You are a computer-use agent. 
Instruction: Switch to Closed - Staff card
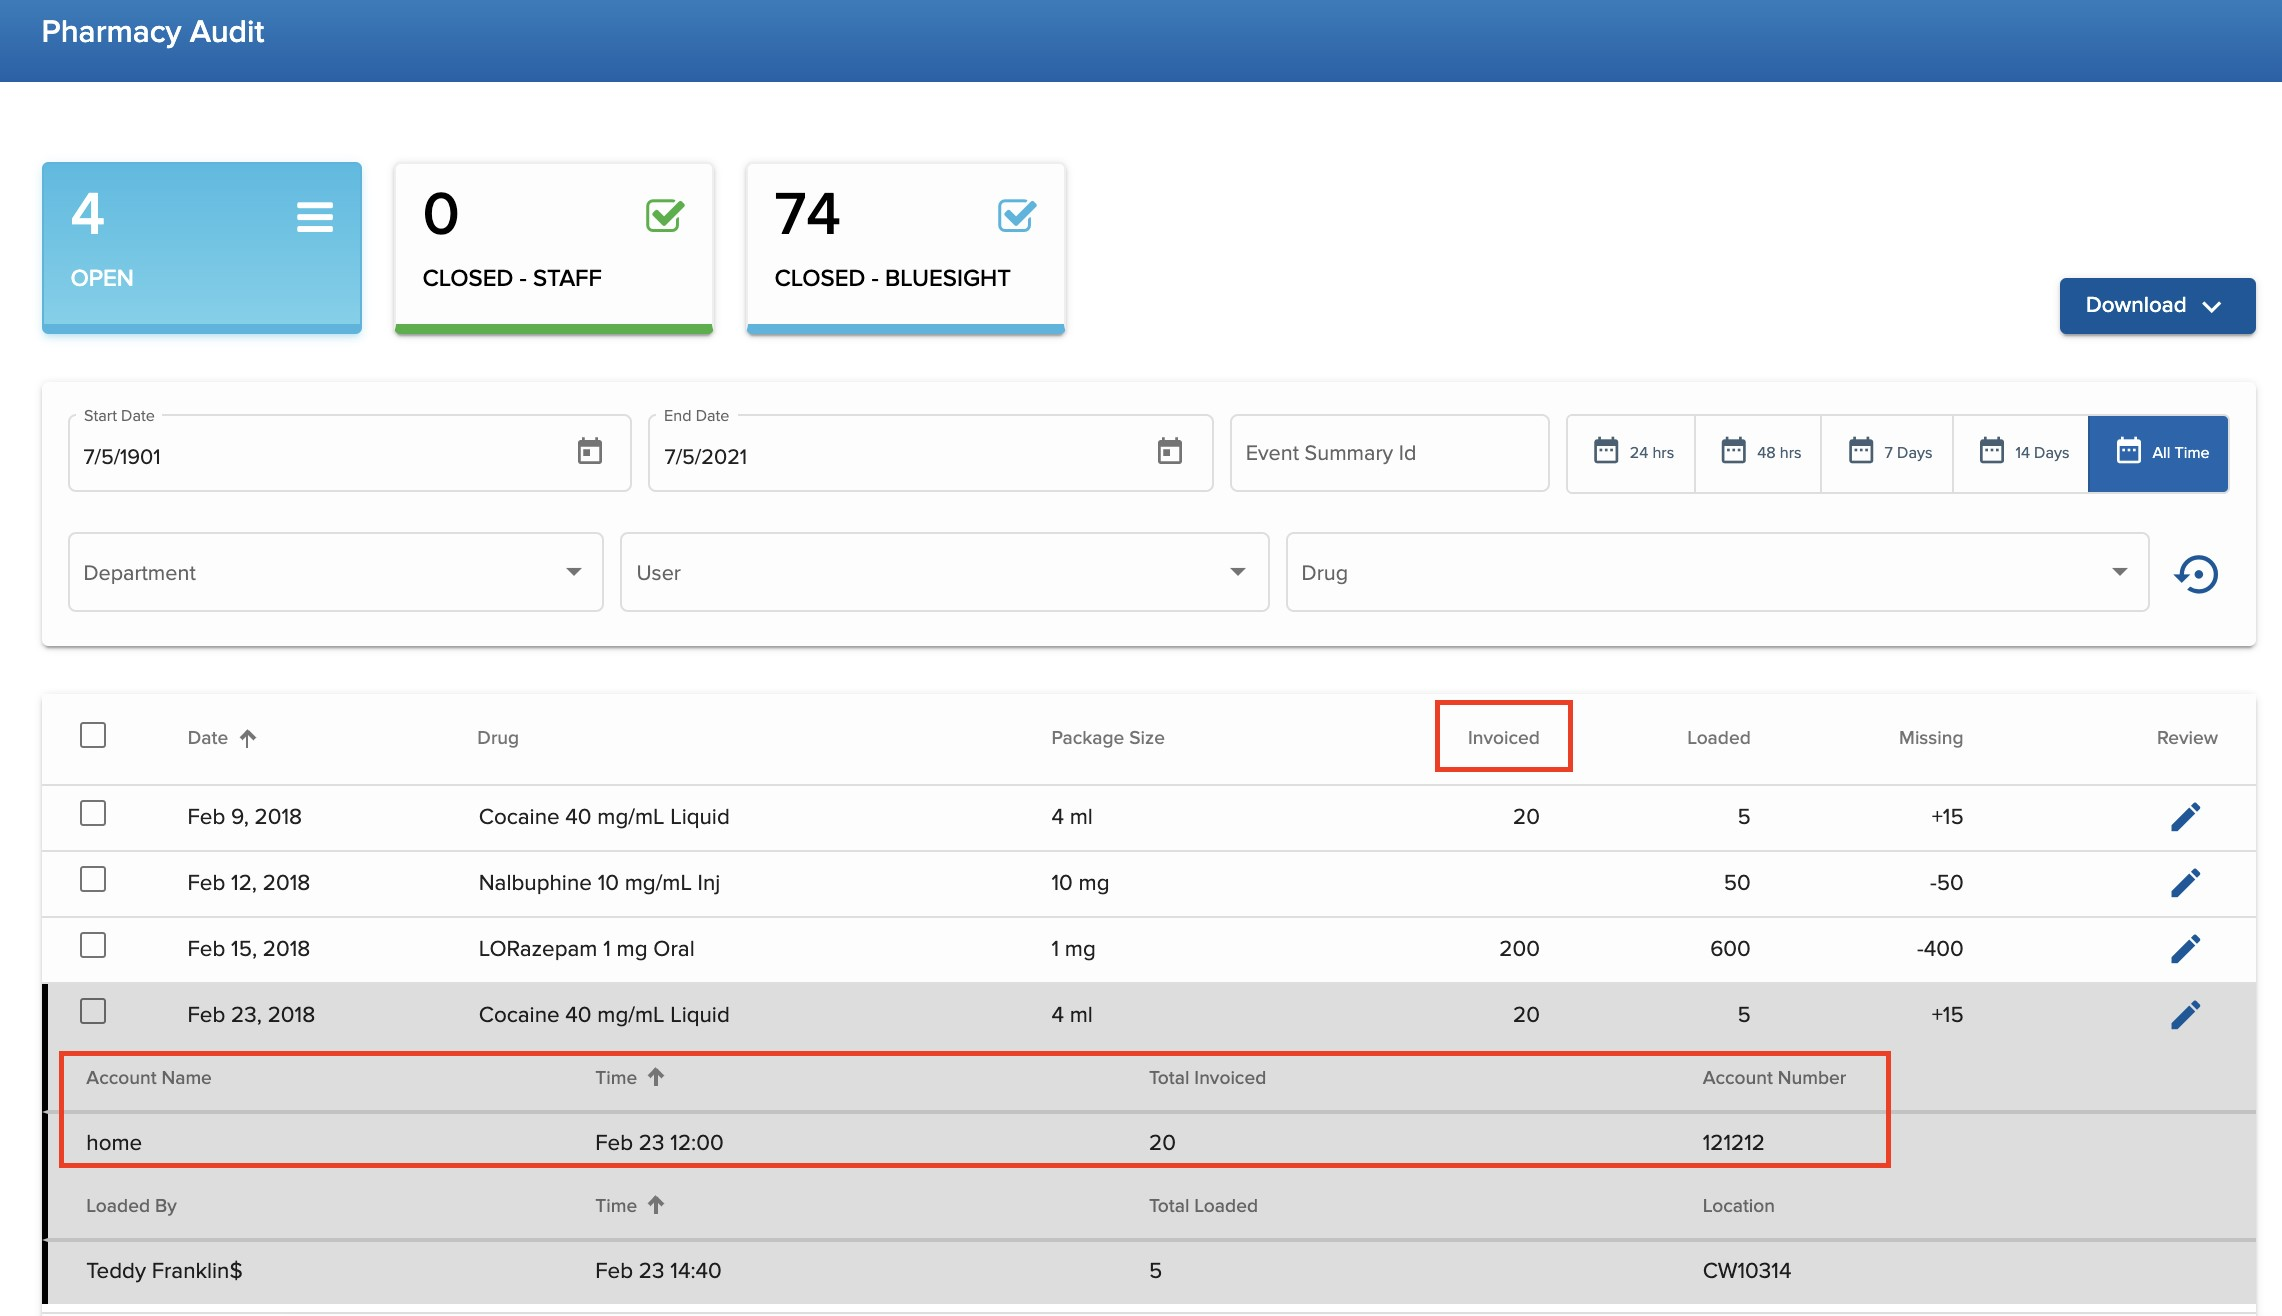[553, 247]
